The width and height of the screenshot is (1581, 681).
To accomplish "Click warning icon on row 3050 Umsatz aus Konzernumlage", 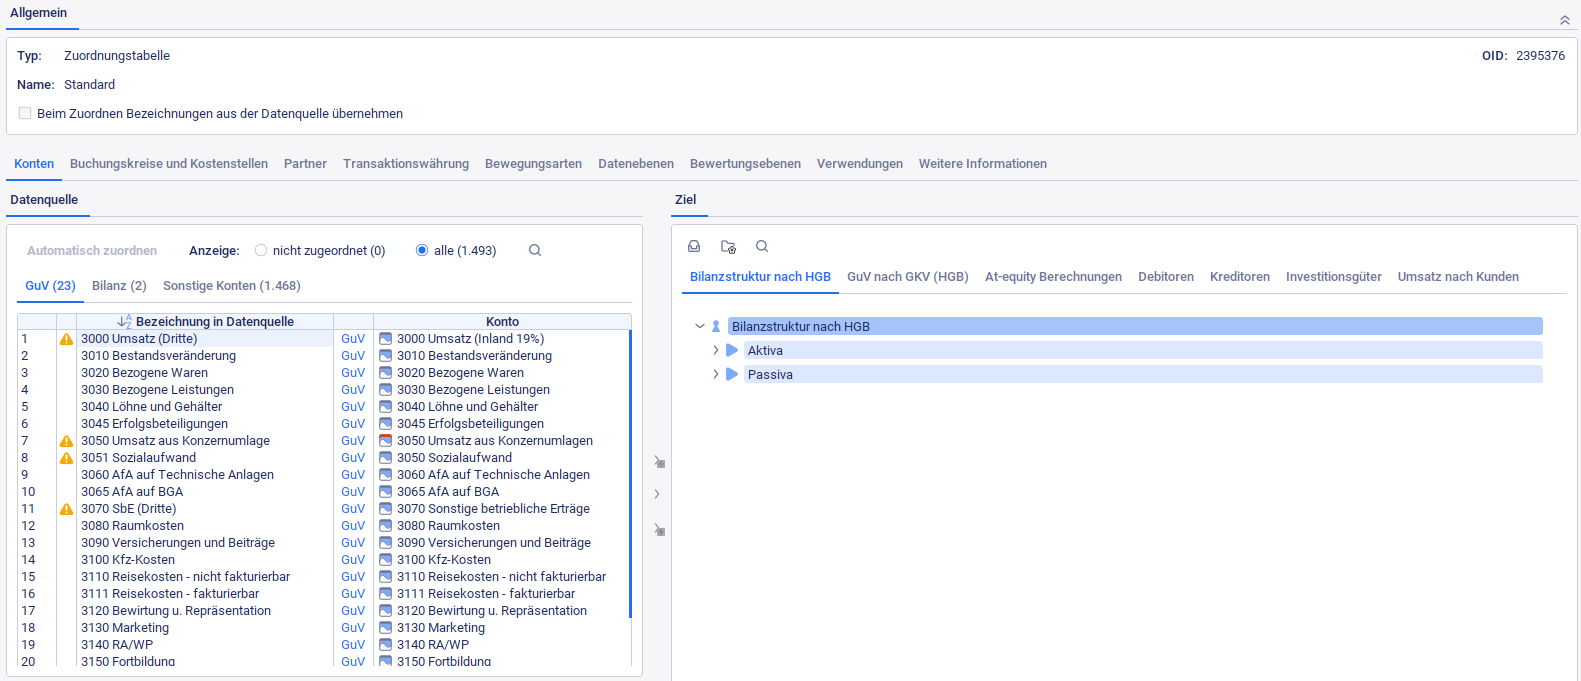I will (x=66, y=441).
